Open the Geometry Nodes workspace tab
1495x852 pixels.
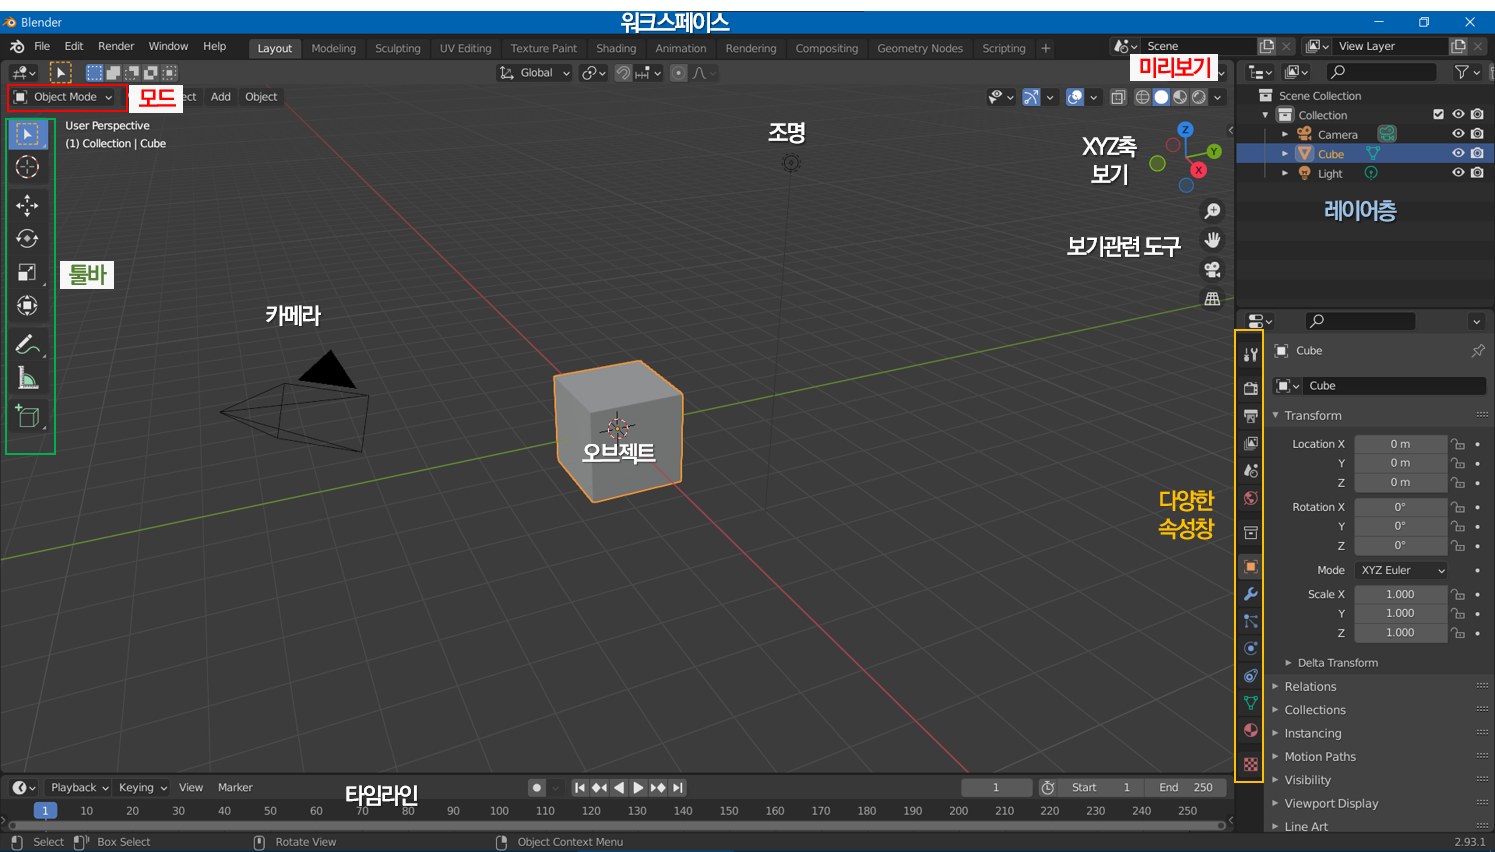click(x=920, y=48)
